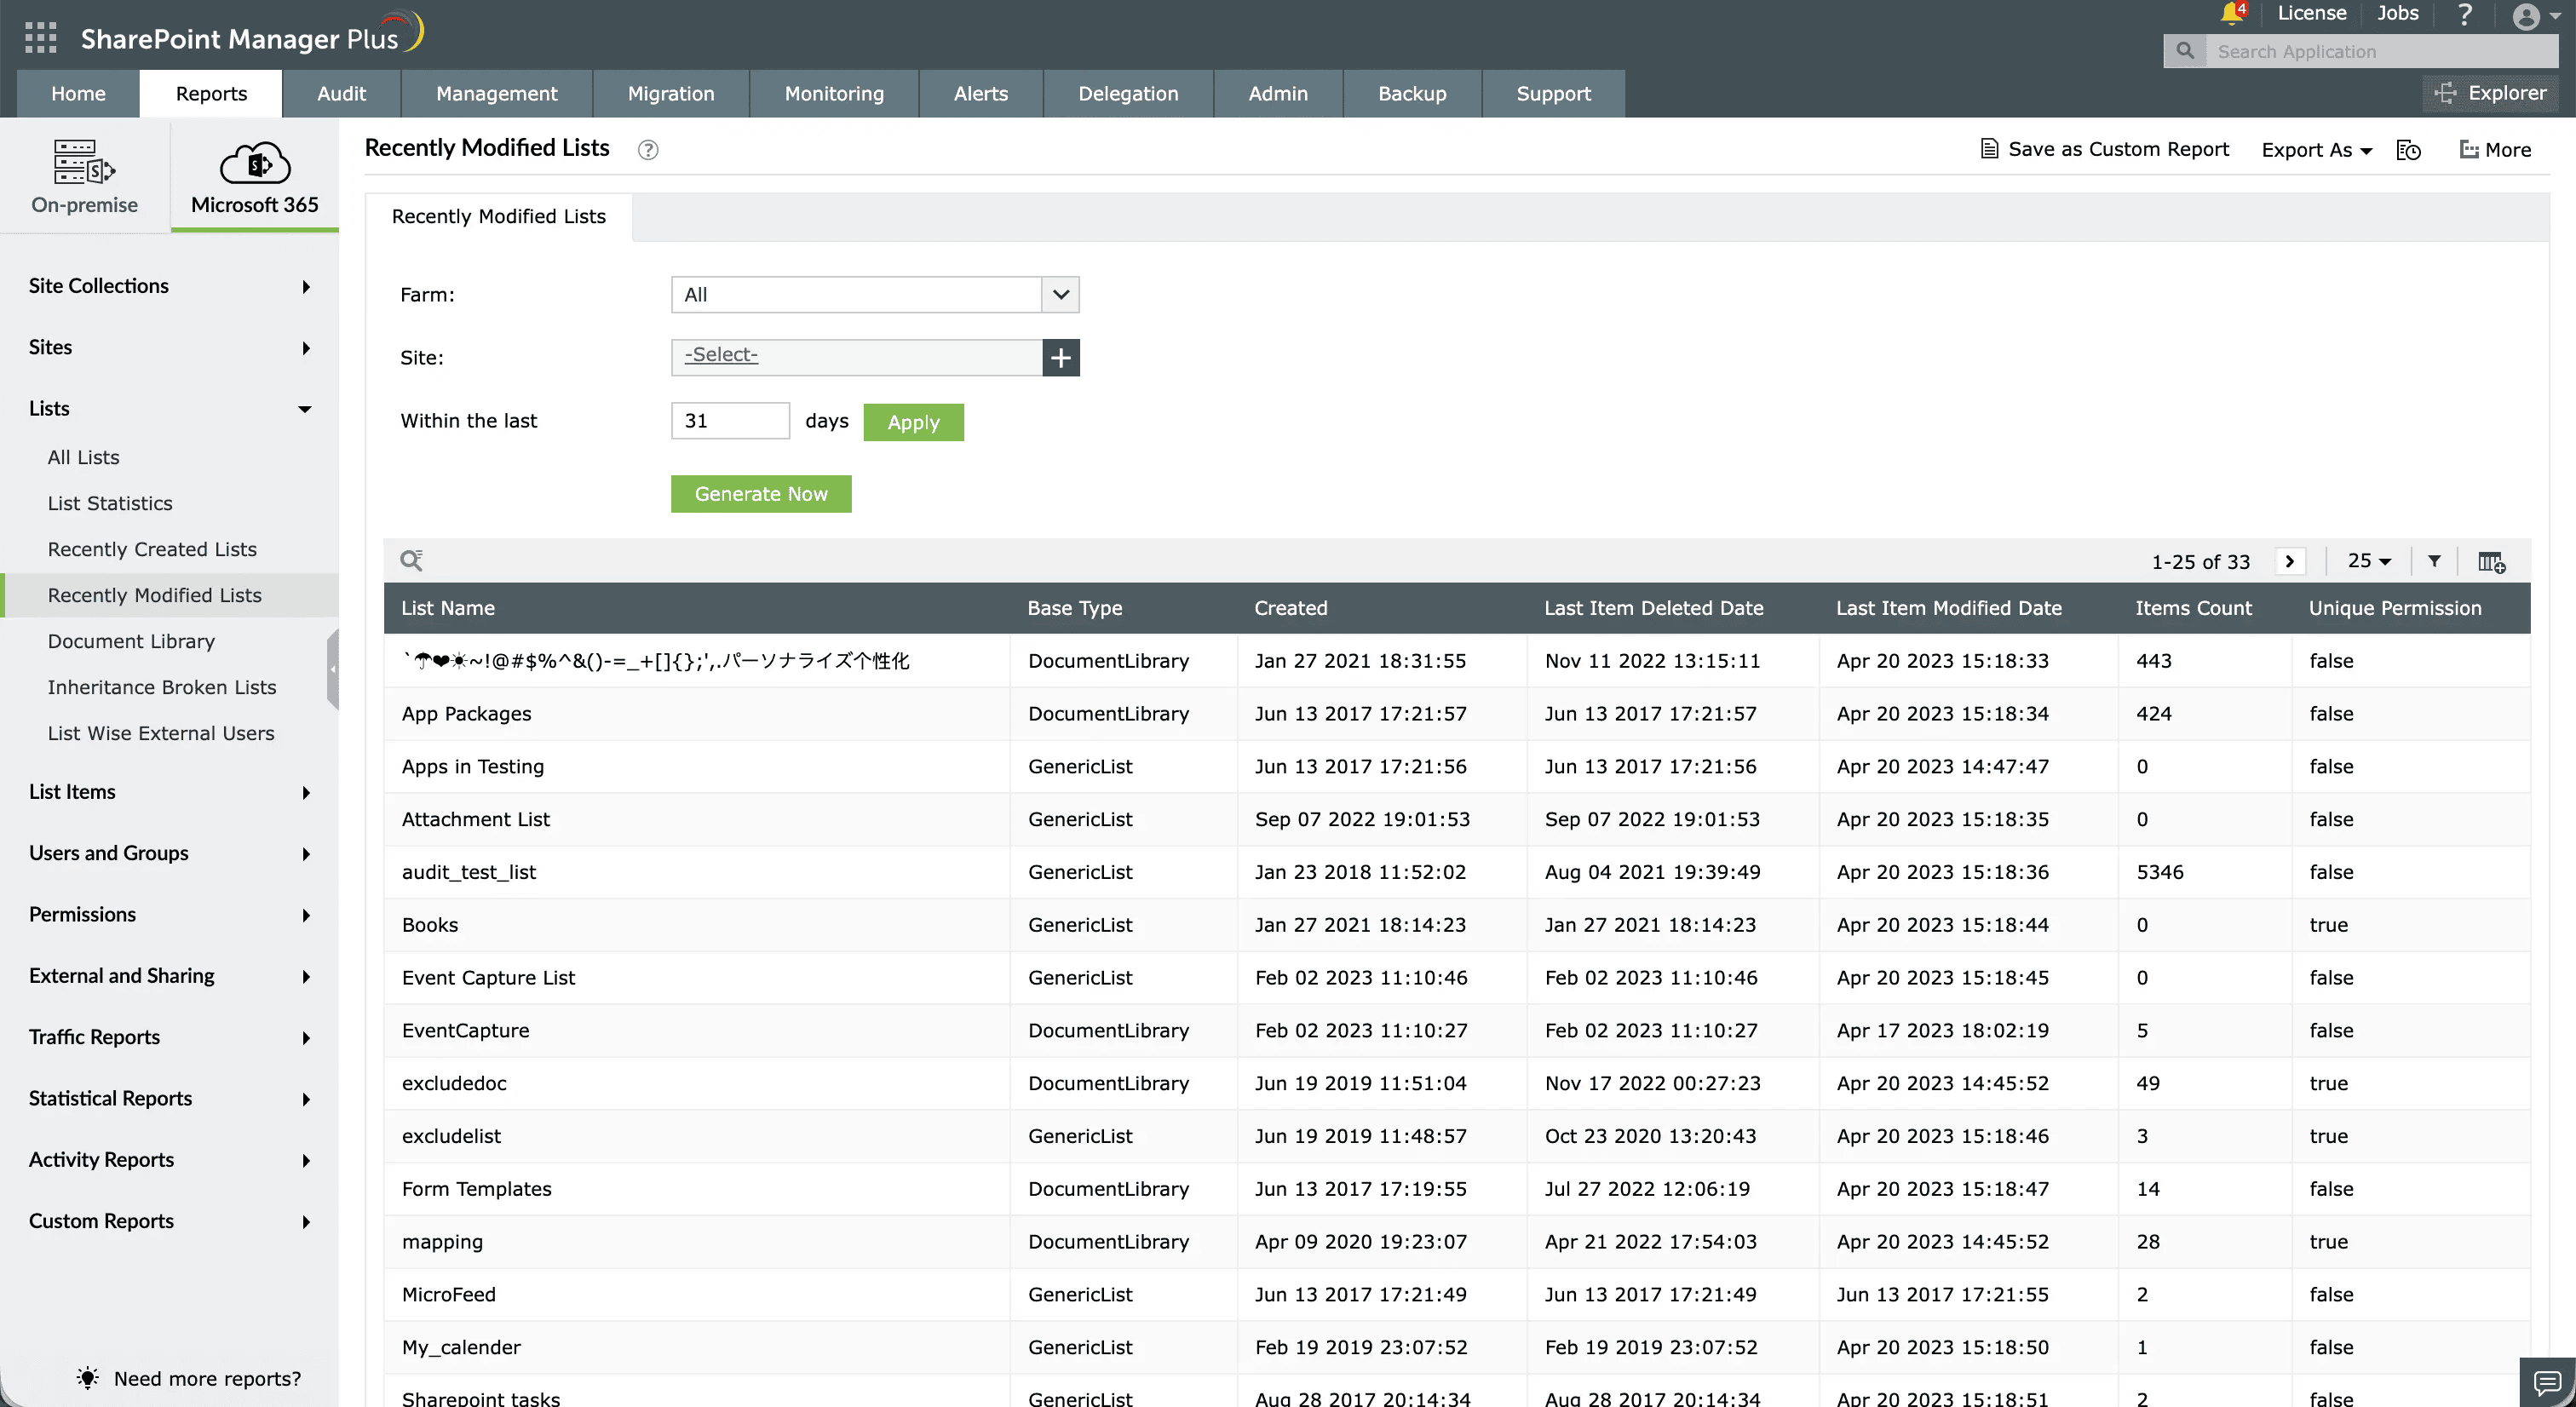The height and width of the screenshot is (1407, 2576).
Task: Collapse Lists section
Action: [x=169, y=408]
